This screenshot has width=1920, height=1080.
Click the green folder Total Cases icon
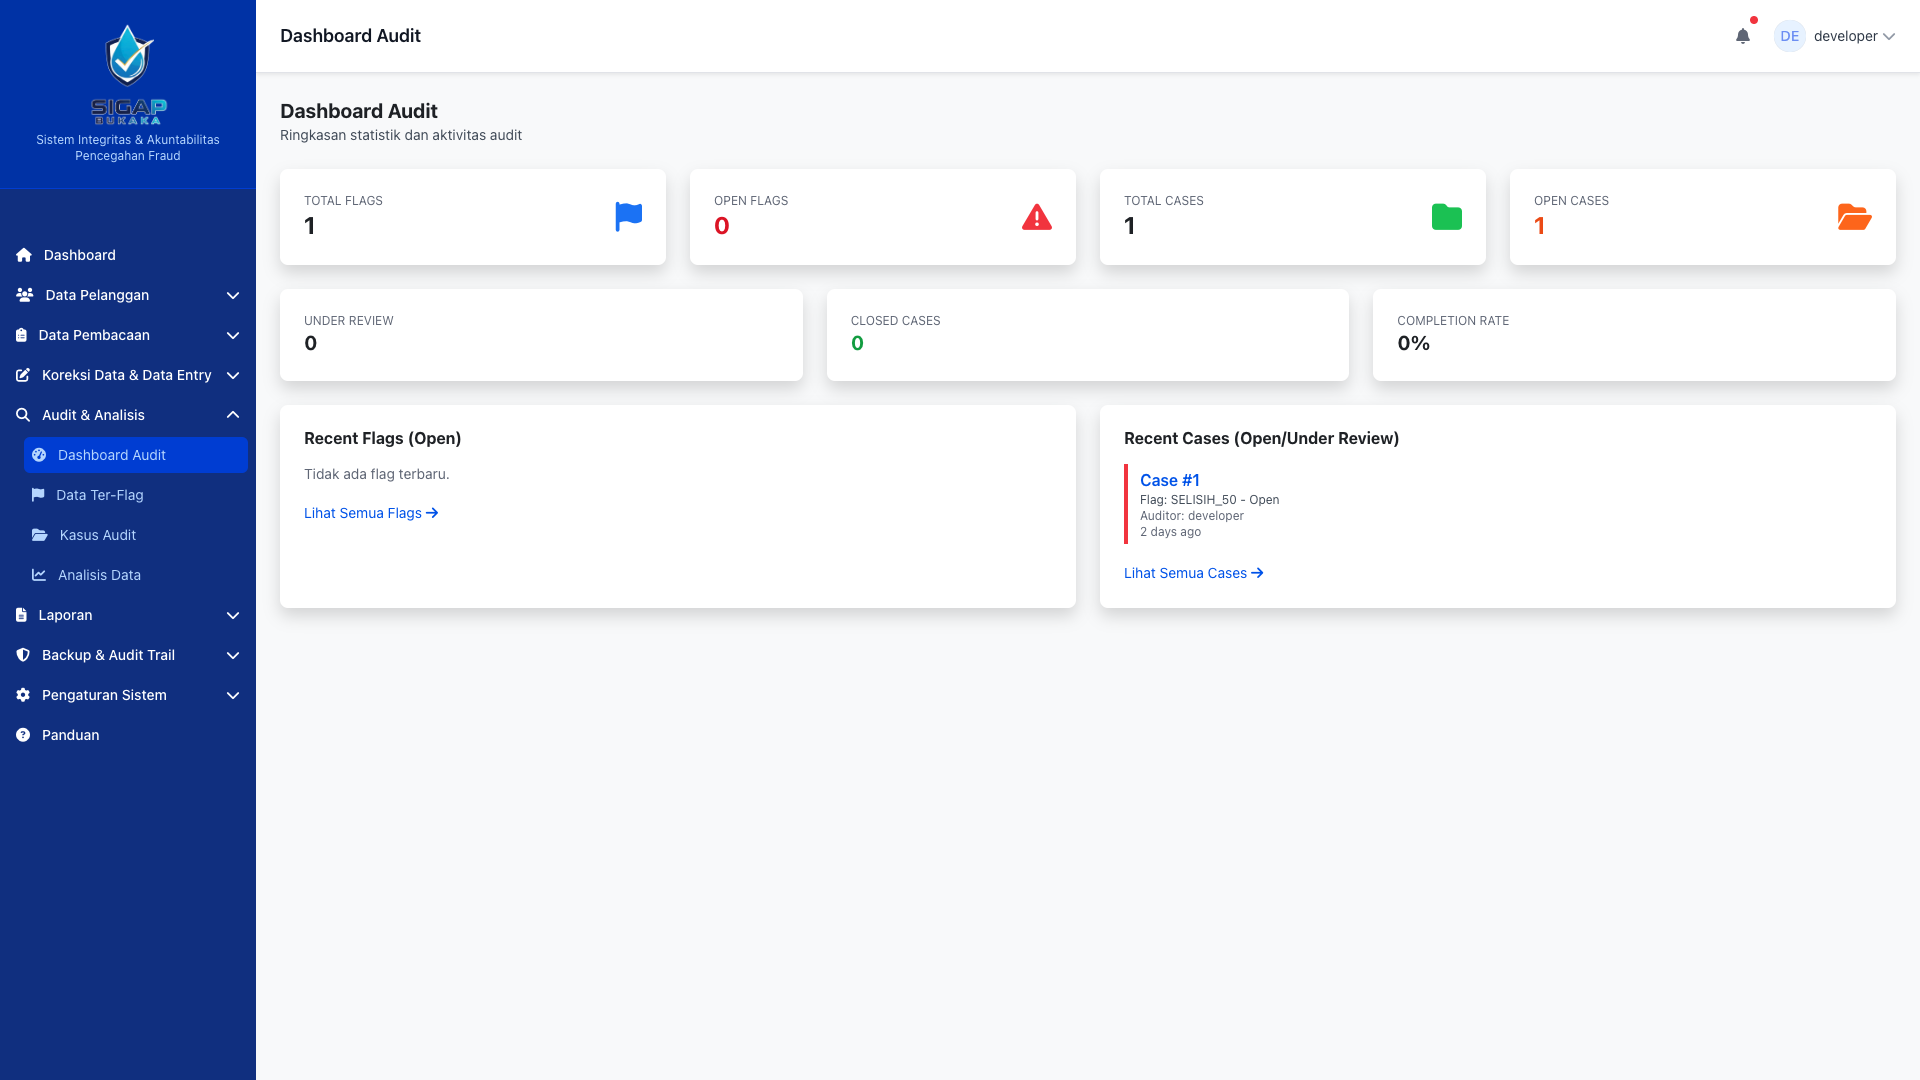[x=1446, y=217]
